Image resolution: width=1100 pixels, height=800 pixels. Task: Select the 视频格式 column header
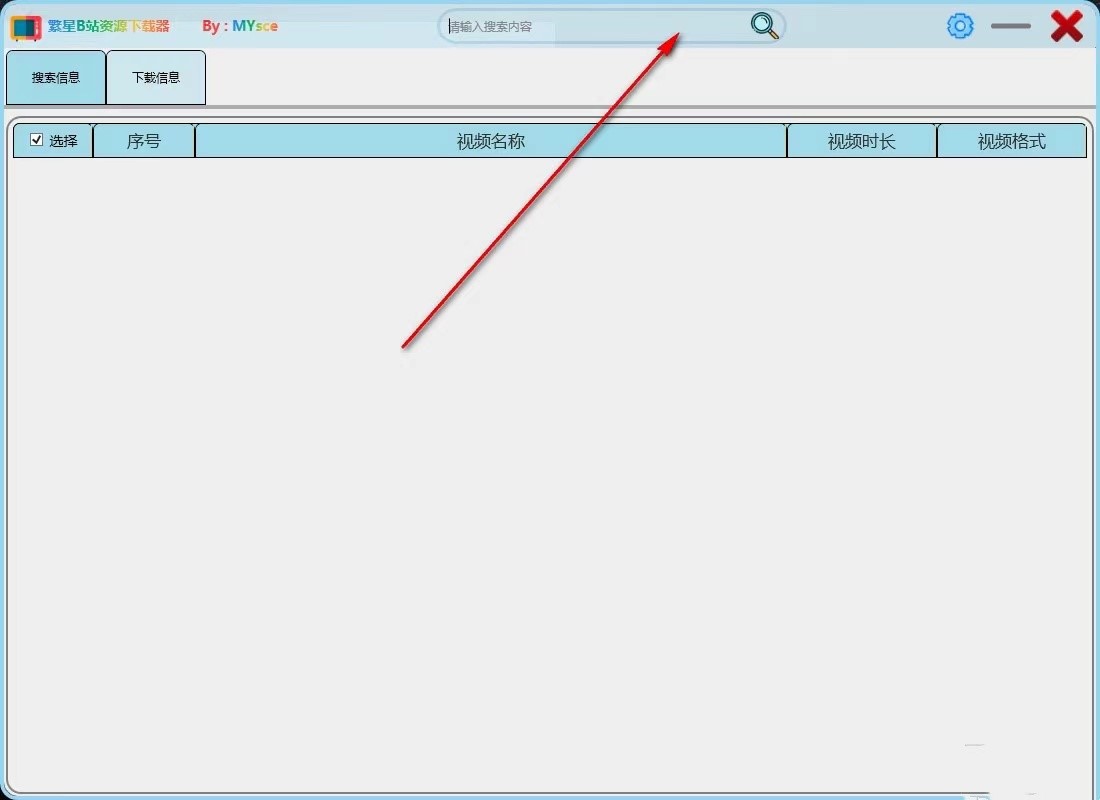[1011, 141]
